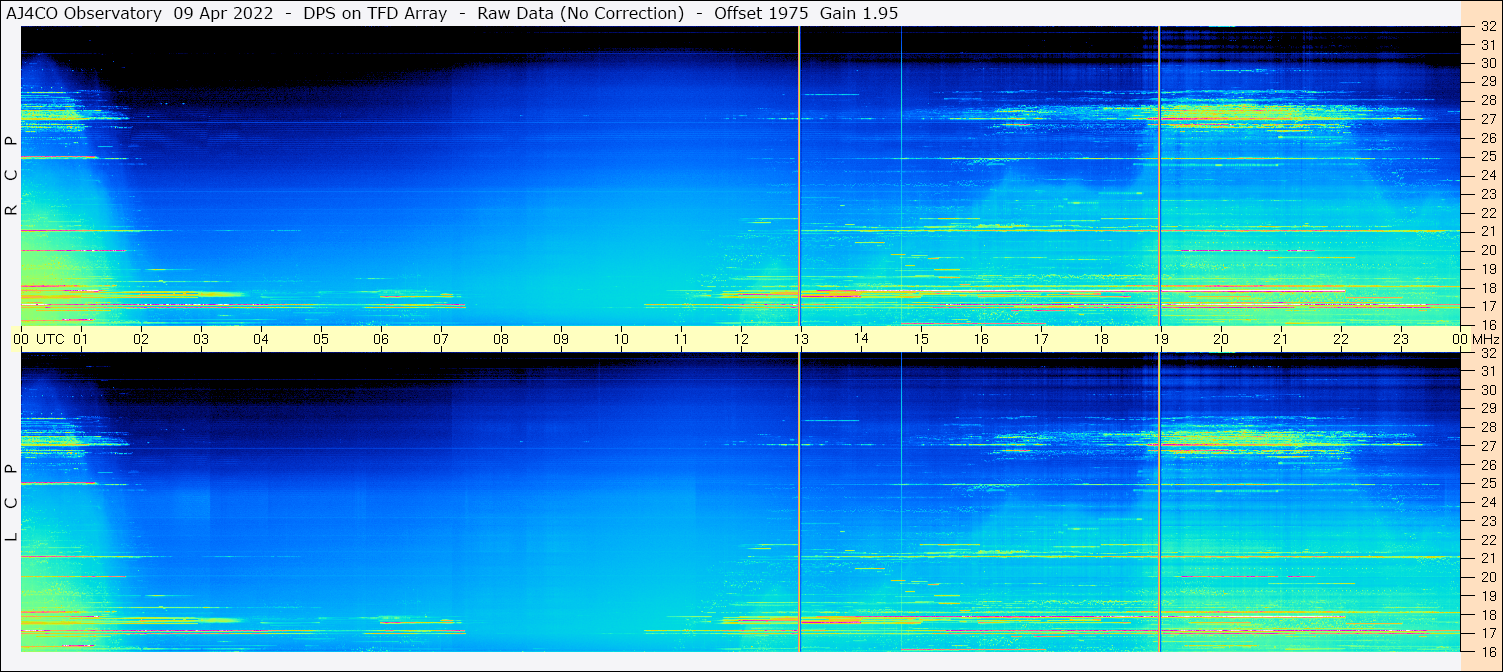Select the 04 hour label on time axis
The width and height of the screenshot is (1503, 672).
[x=261, y=339]
